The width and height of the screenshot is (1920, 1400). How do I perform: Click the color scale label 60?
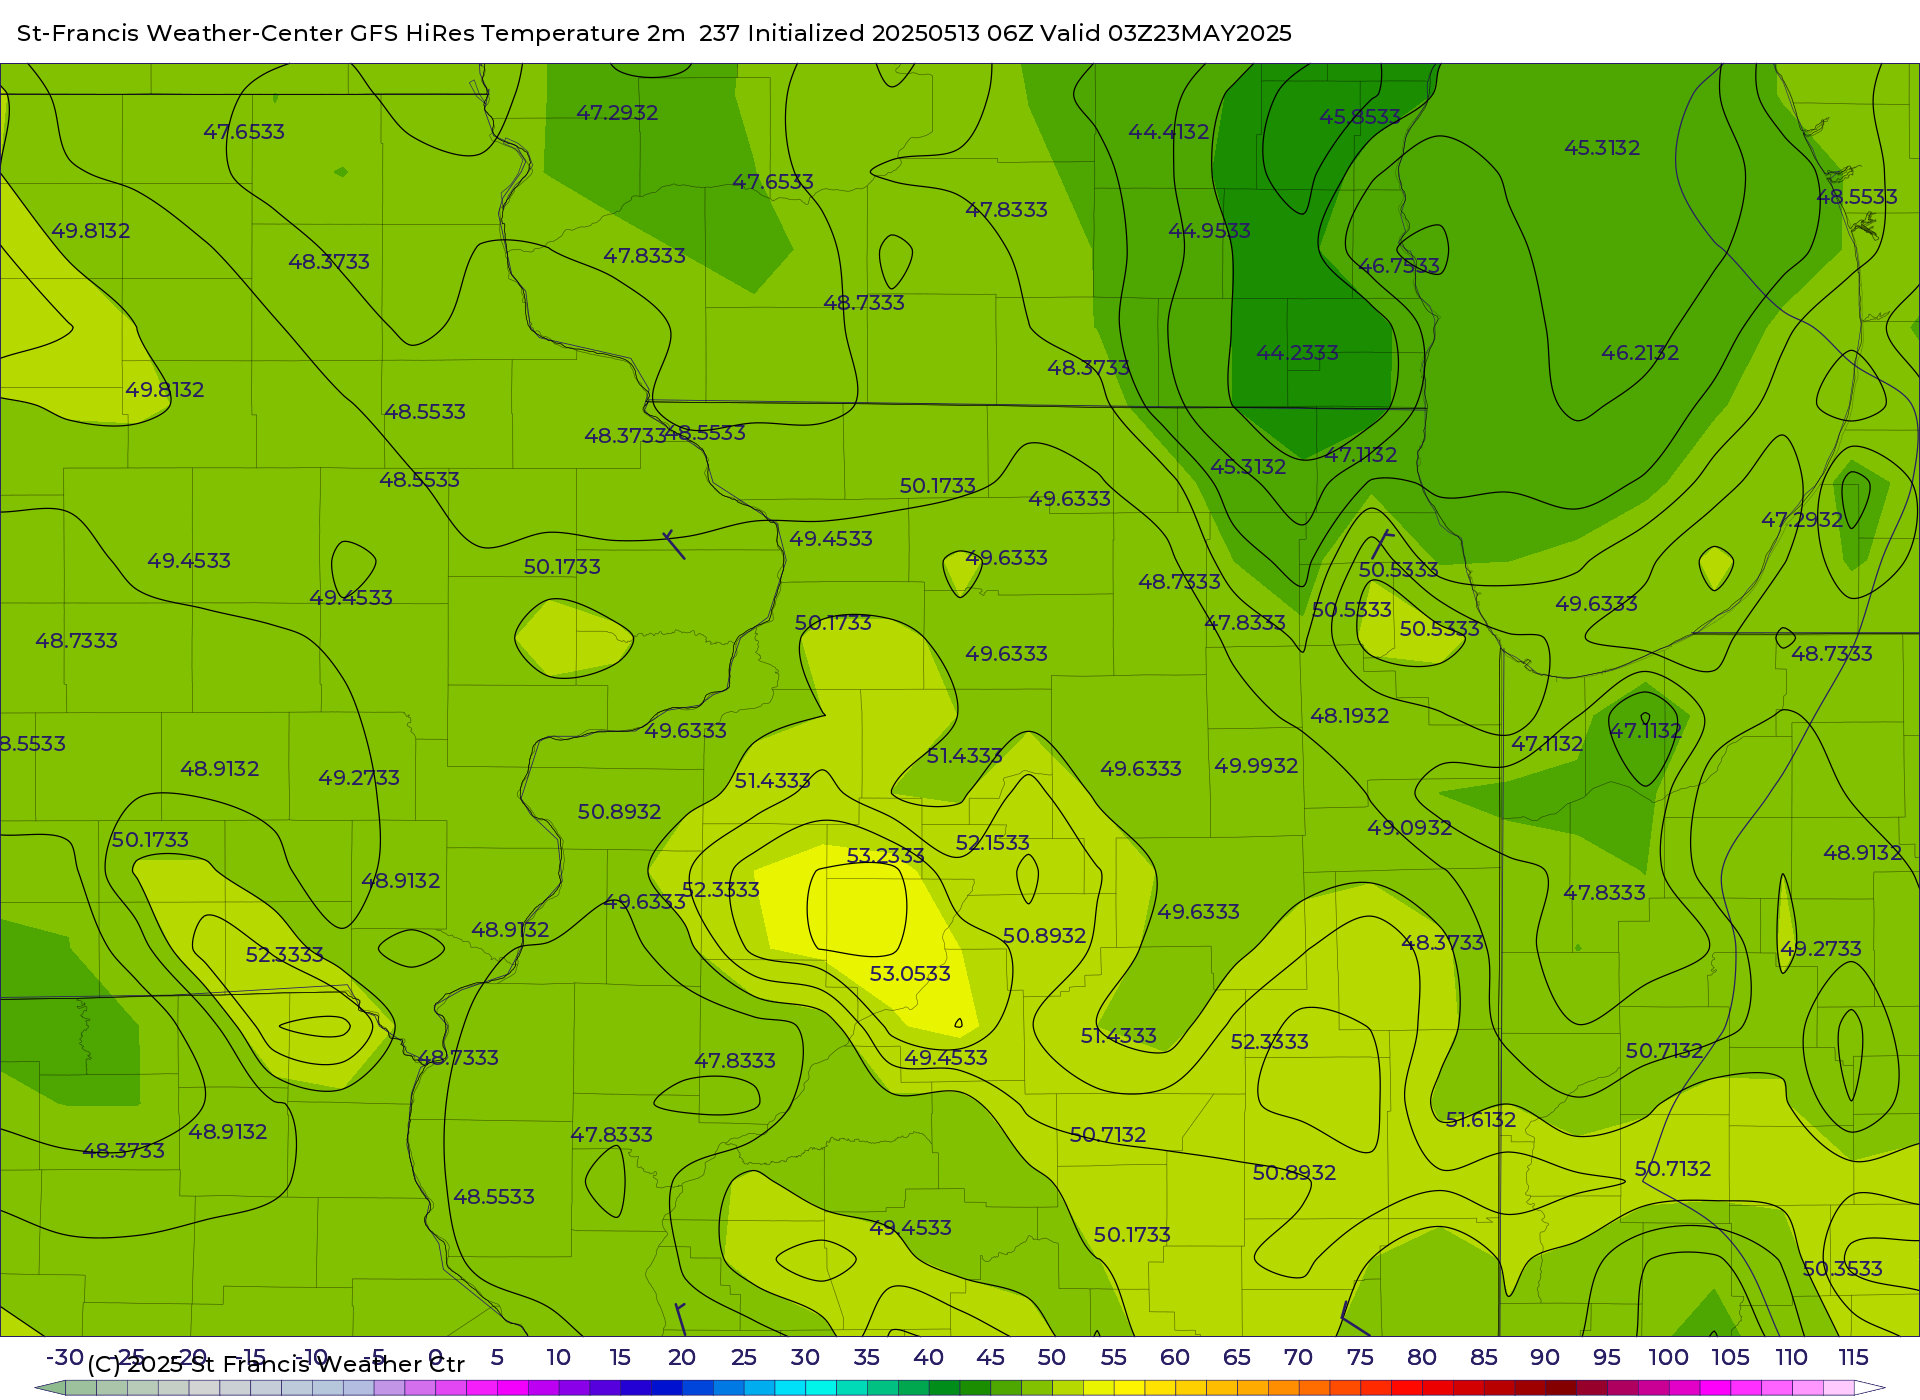point(1175,1358)
